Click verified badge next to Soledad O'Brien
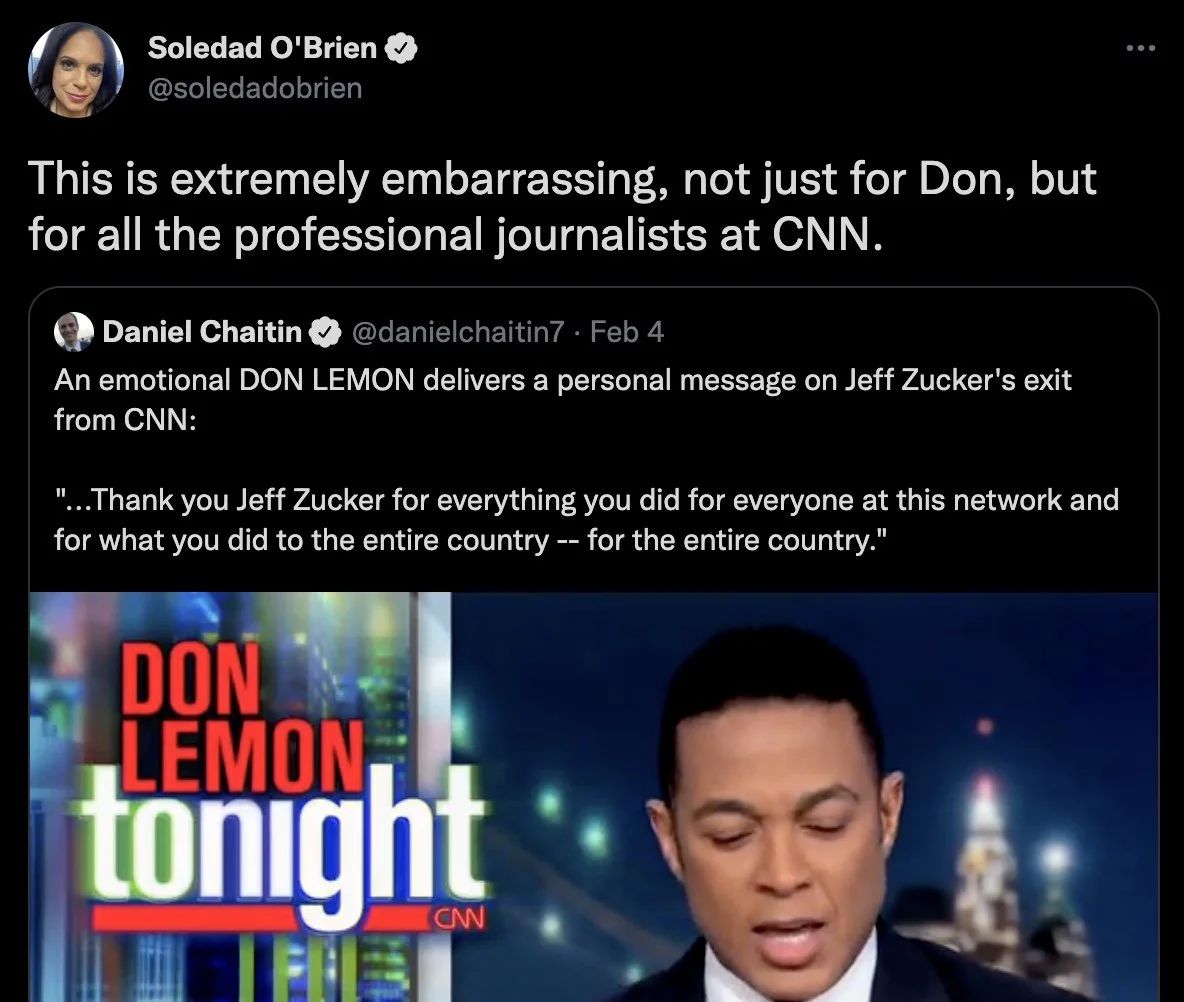Screen dimensions: 1184x1002 click(x=401, y=48)
